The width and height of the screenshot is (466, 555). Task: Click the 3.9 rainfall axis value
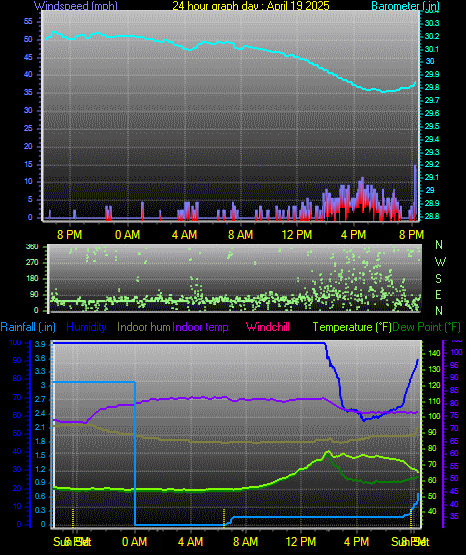click(x=40, y=345)
